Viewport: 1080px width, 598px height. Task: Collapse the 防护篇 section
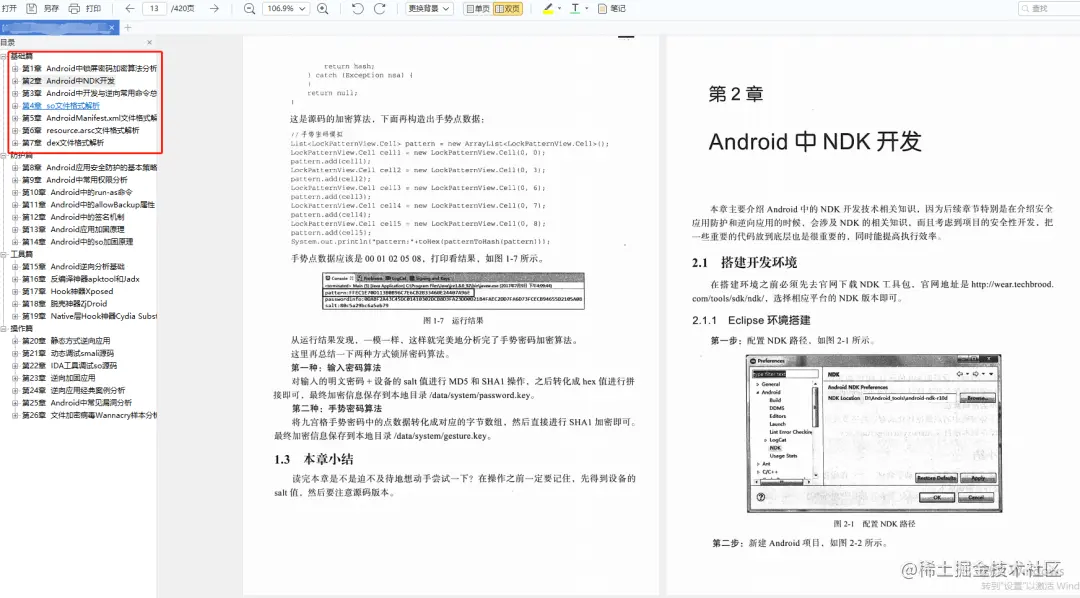pos(3,156)
